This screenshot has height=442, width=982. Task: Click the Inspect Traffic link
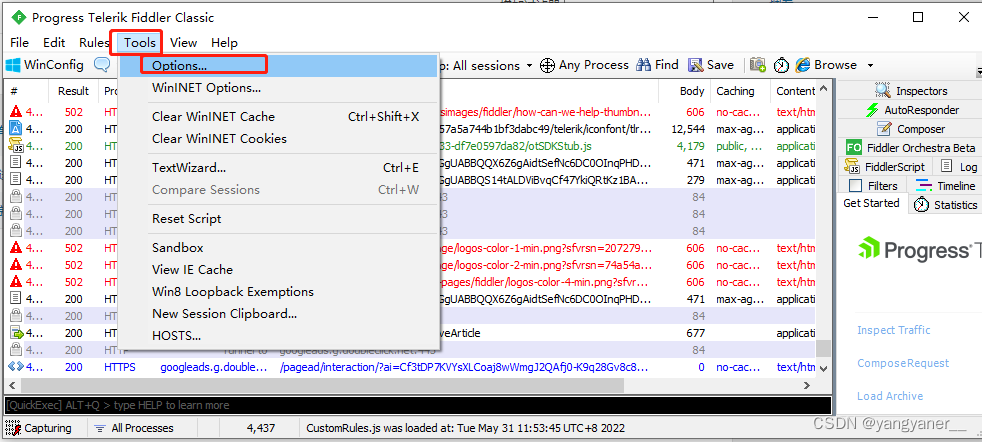893,330
